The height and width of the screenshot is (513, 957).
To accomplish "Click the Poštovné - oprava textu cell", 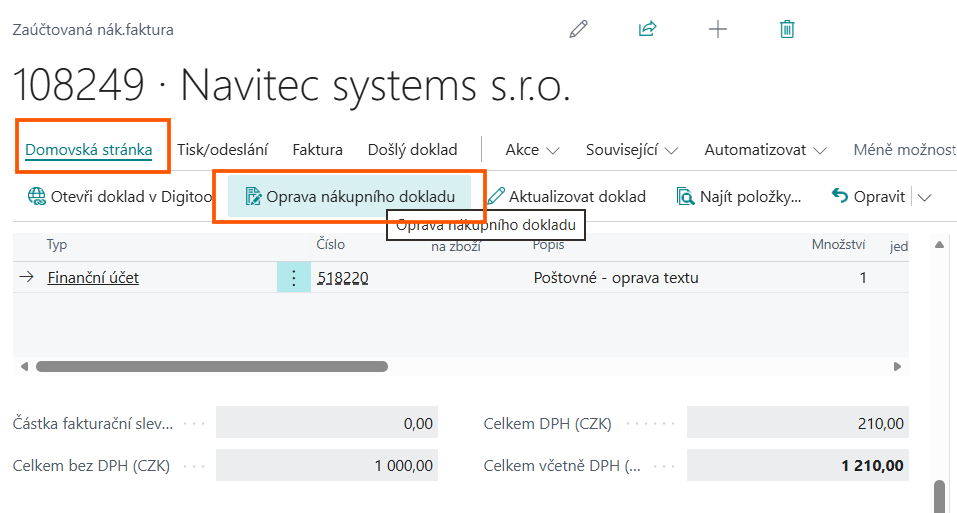I will tap(616, 278).
